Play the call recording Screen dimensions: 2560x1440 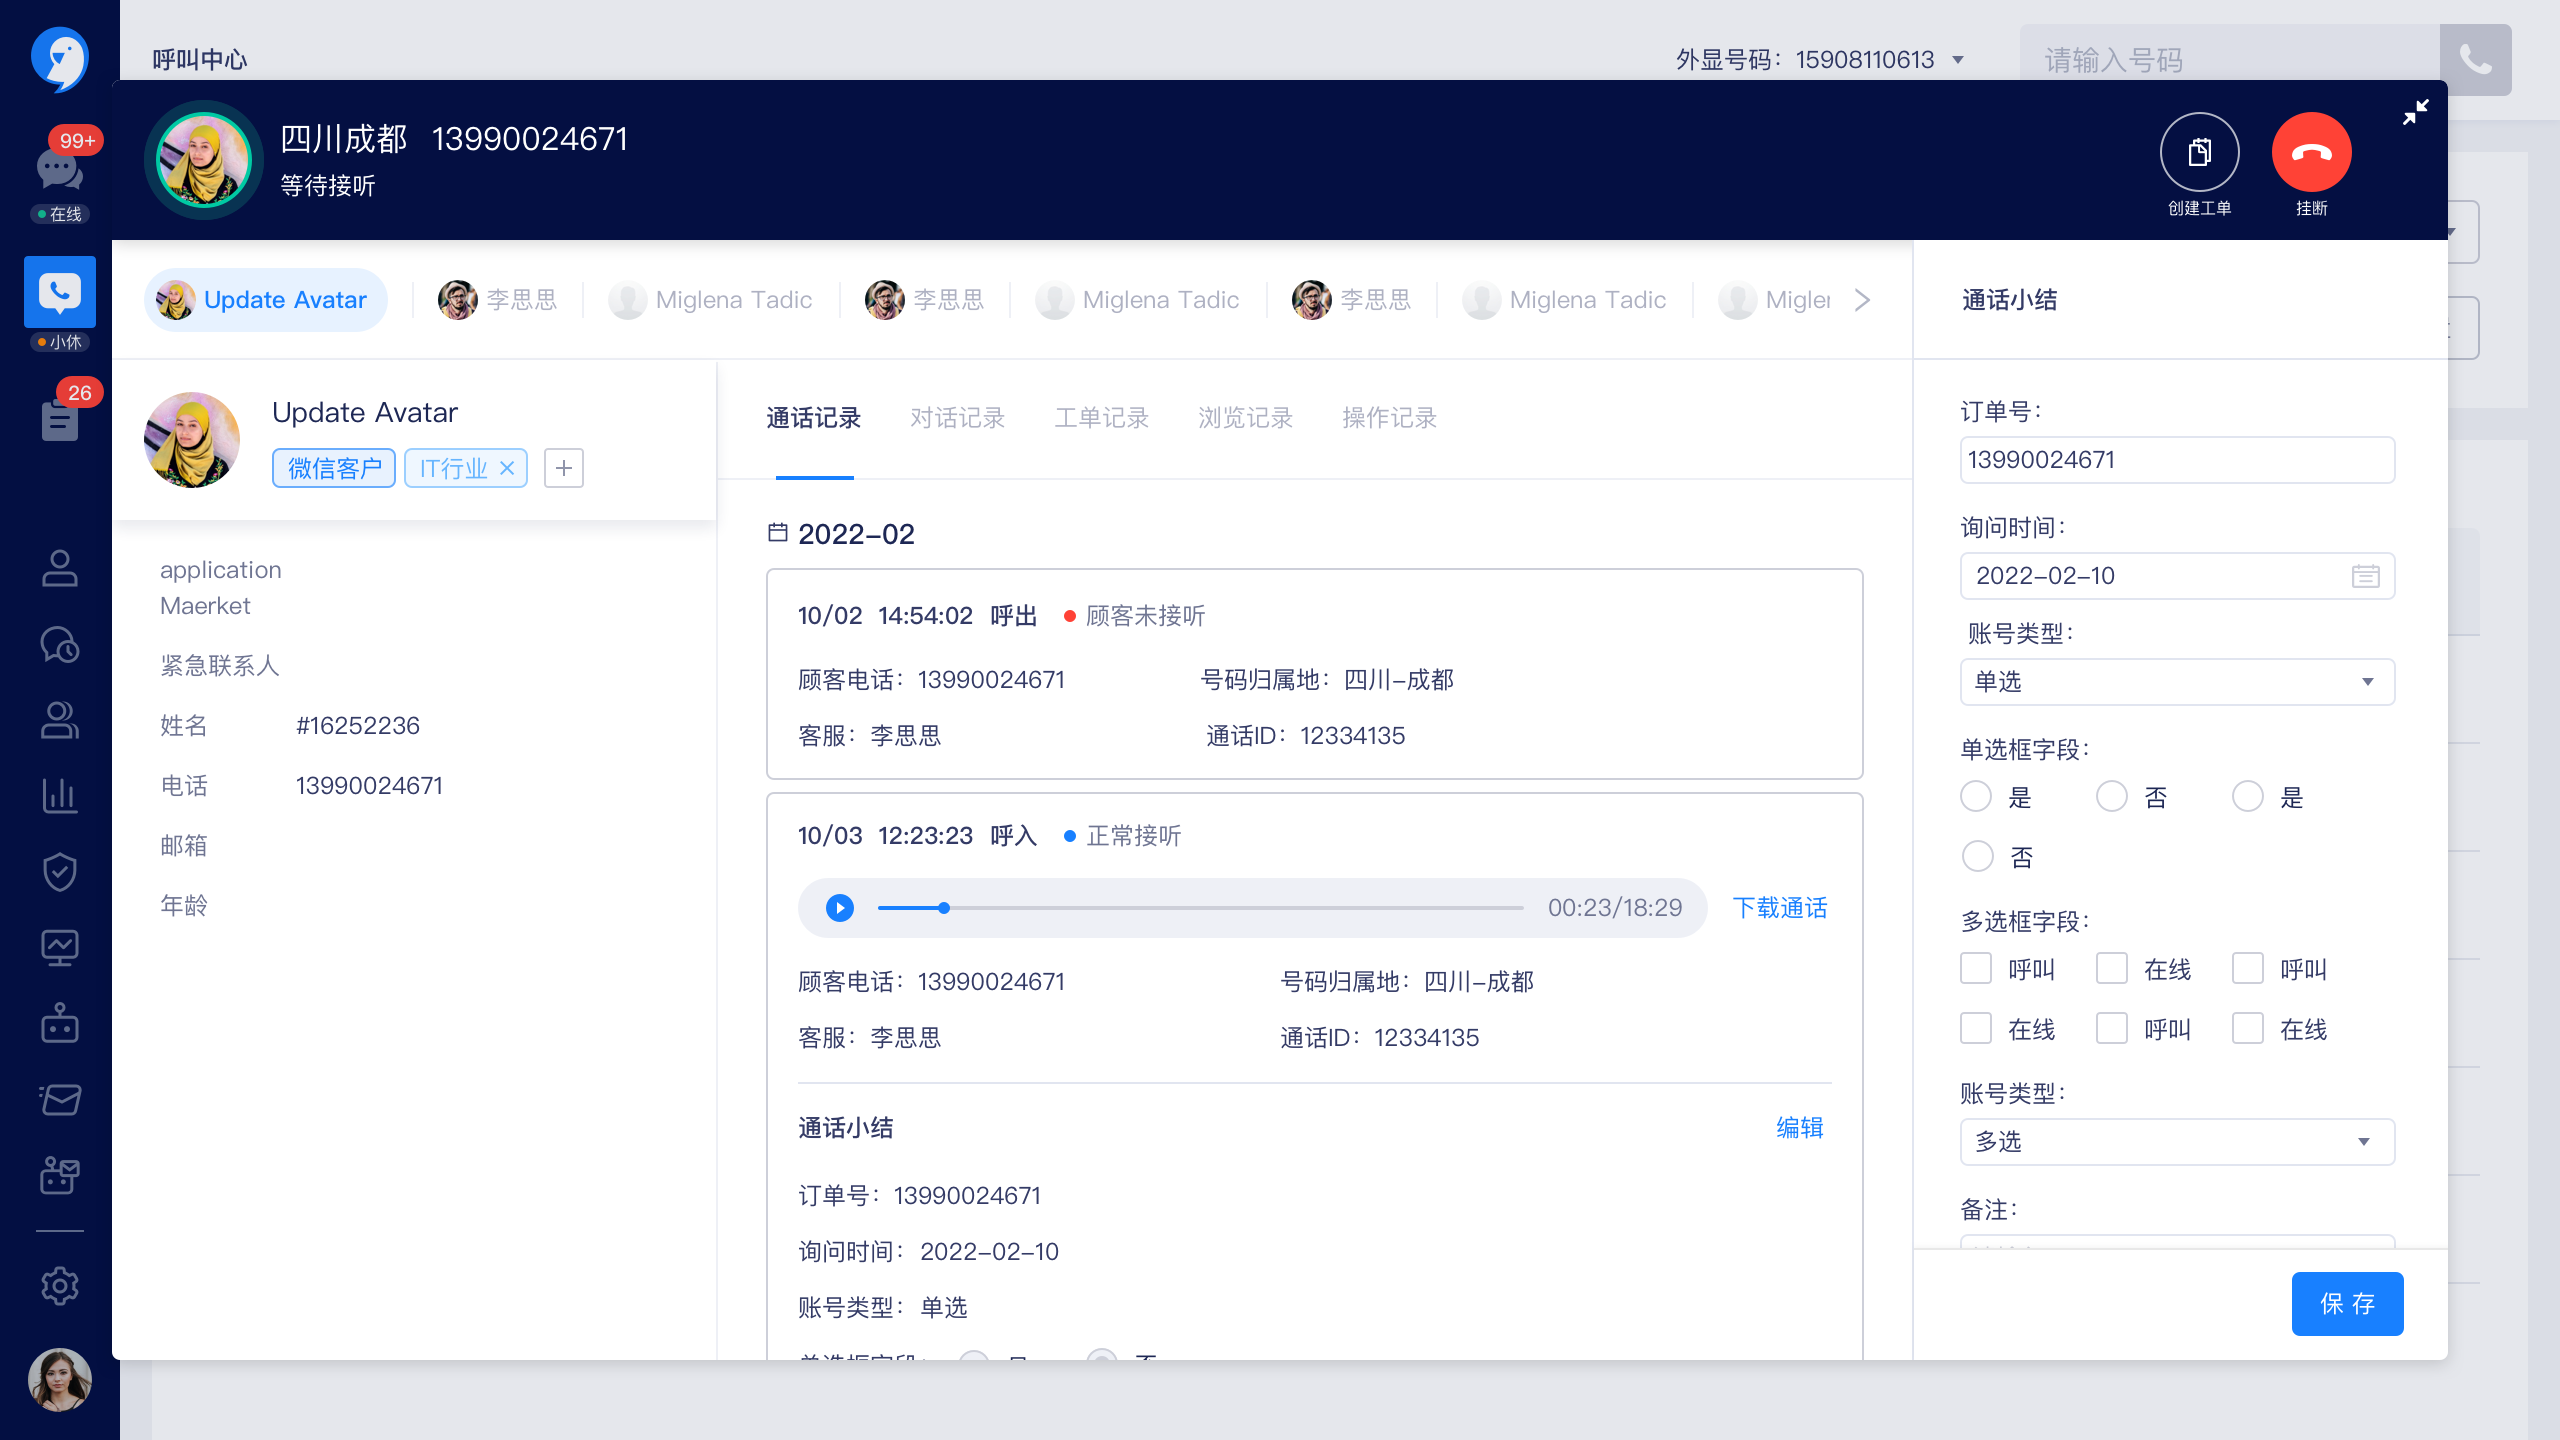click(840, 908)
